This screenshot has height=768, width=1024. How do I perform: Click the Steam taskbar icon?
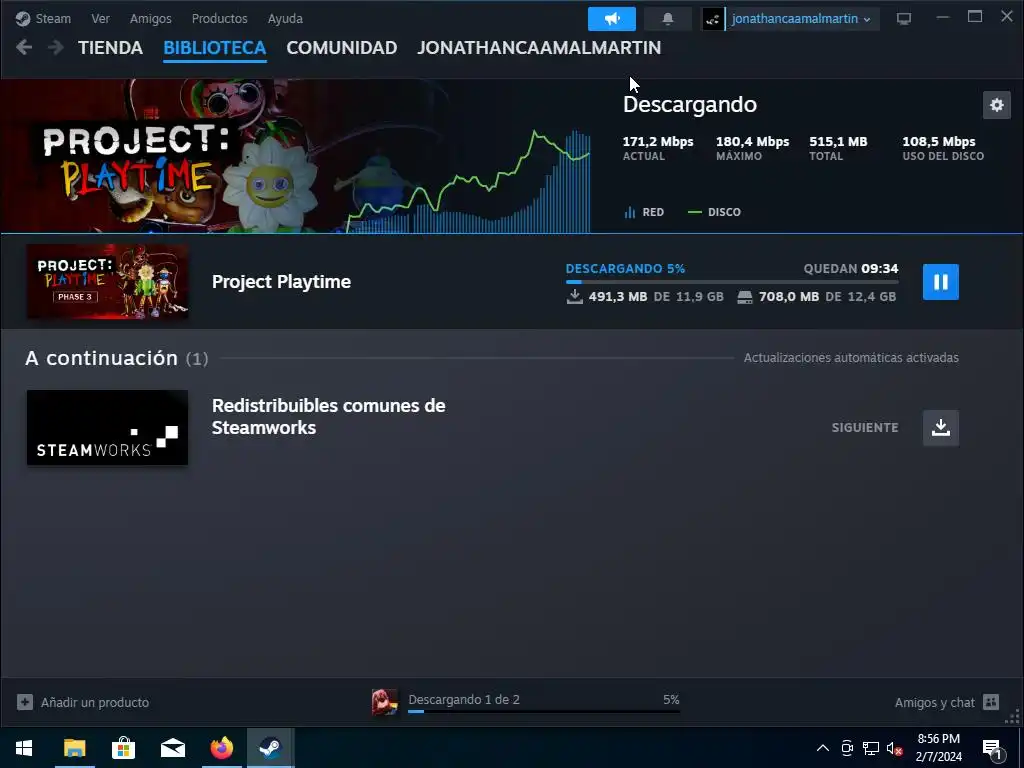(x=270, y=748)
